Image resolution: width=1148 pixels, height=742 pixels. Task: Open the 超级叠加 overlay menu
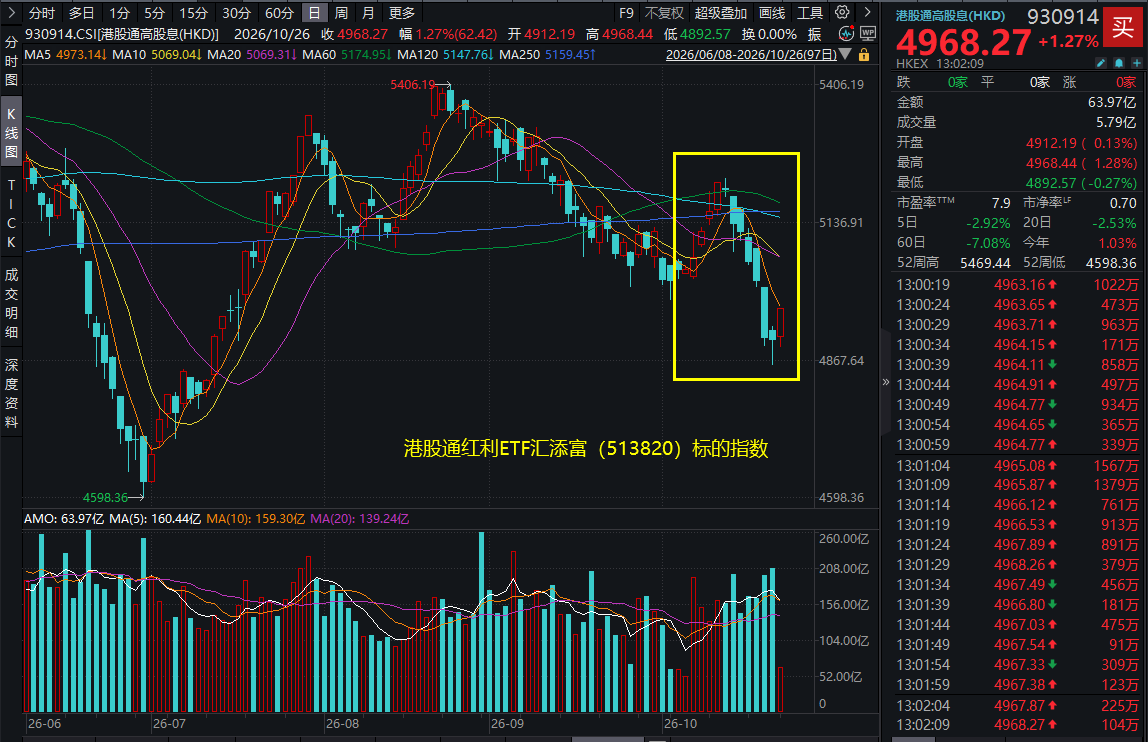720,12
